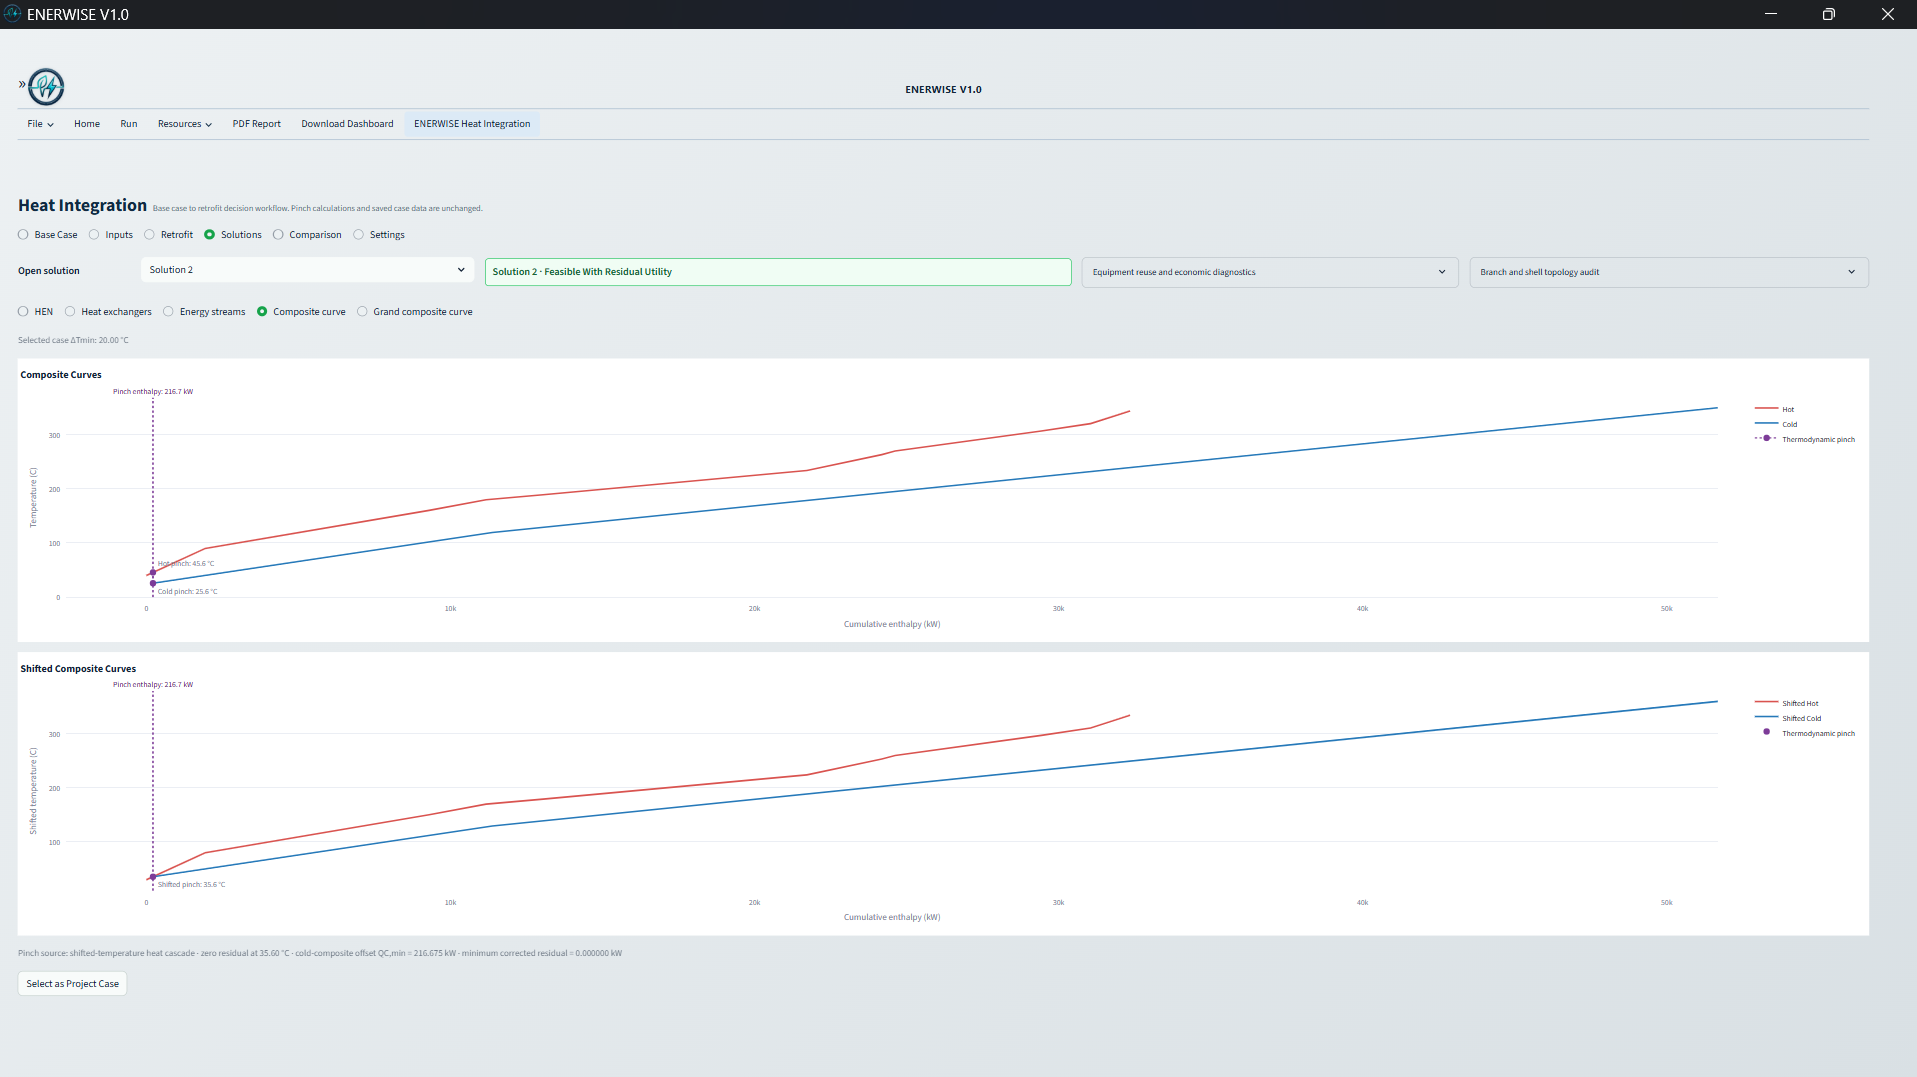Screen dimensions: 1917x1077
Task: Click the Hot pinch 45.6 °C label
Action: click(x=186, y=564)
